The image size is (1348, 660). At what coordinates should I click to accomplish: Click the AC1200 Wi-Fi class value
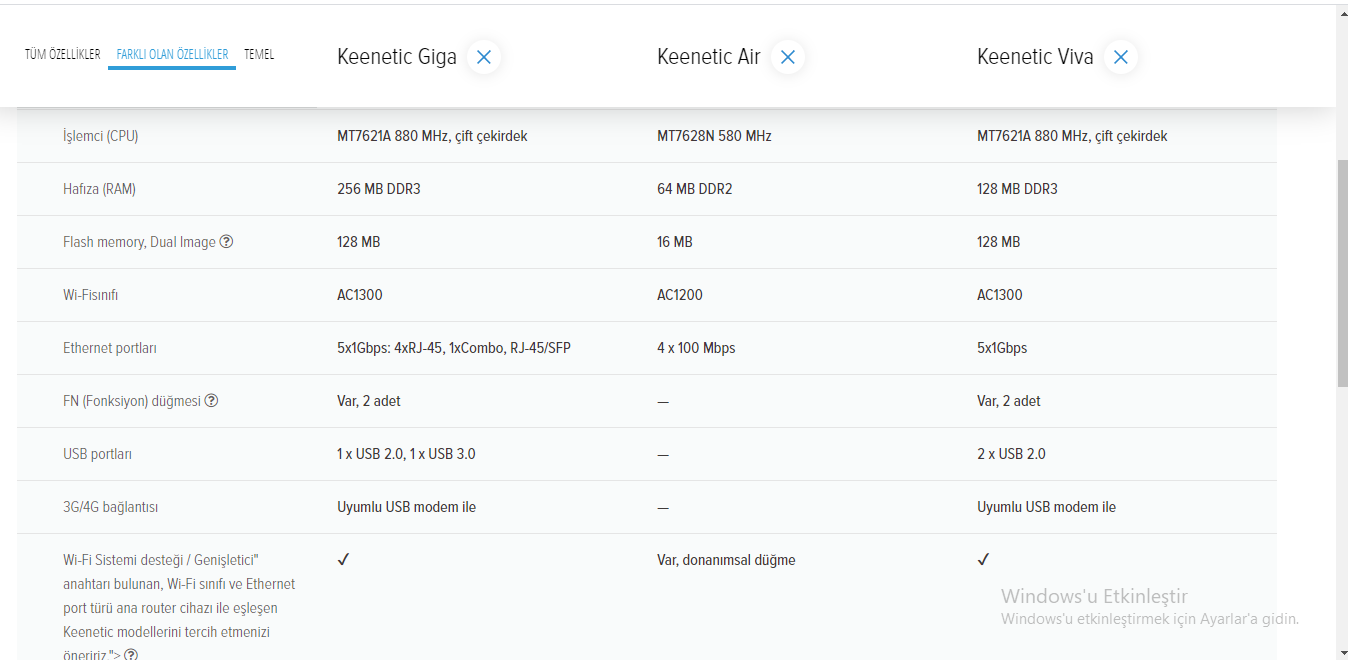(680, 295)
